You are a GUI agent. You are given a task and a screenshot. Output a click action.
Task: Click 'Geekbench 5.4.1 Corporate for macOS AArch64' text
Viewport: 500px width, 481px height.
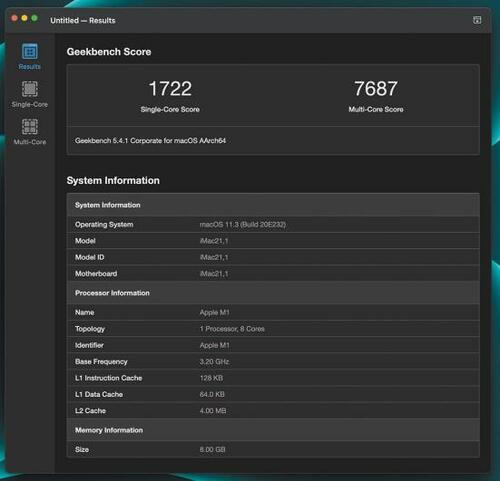150,141
